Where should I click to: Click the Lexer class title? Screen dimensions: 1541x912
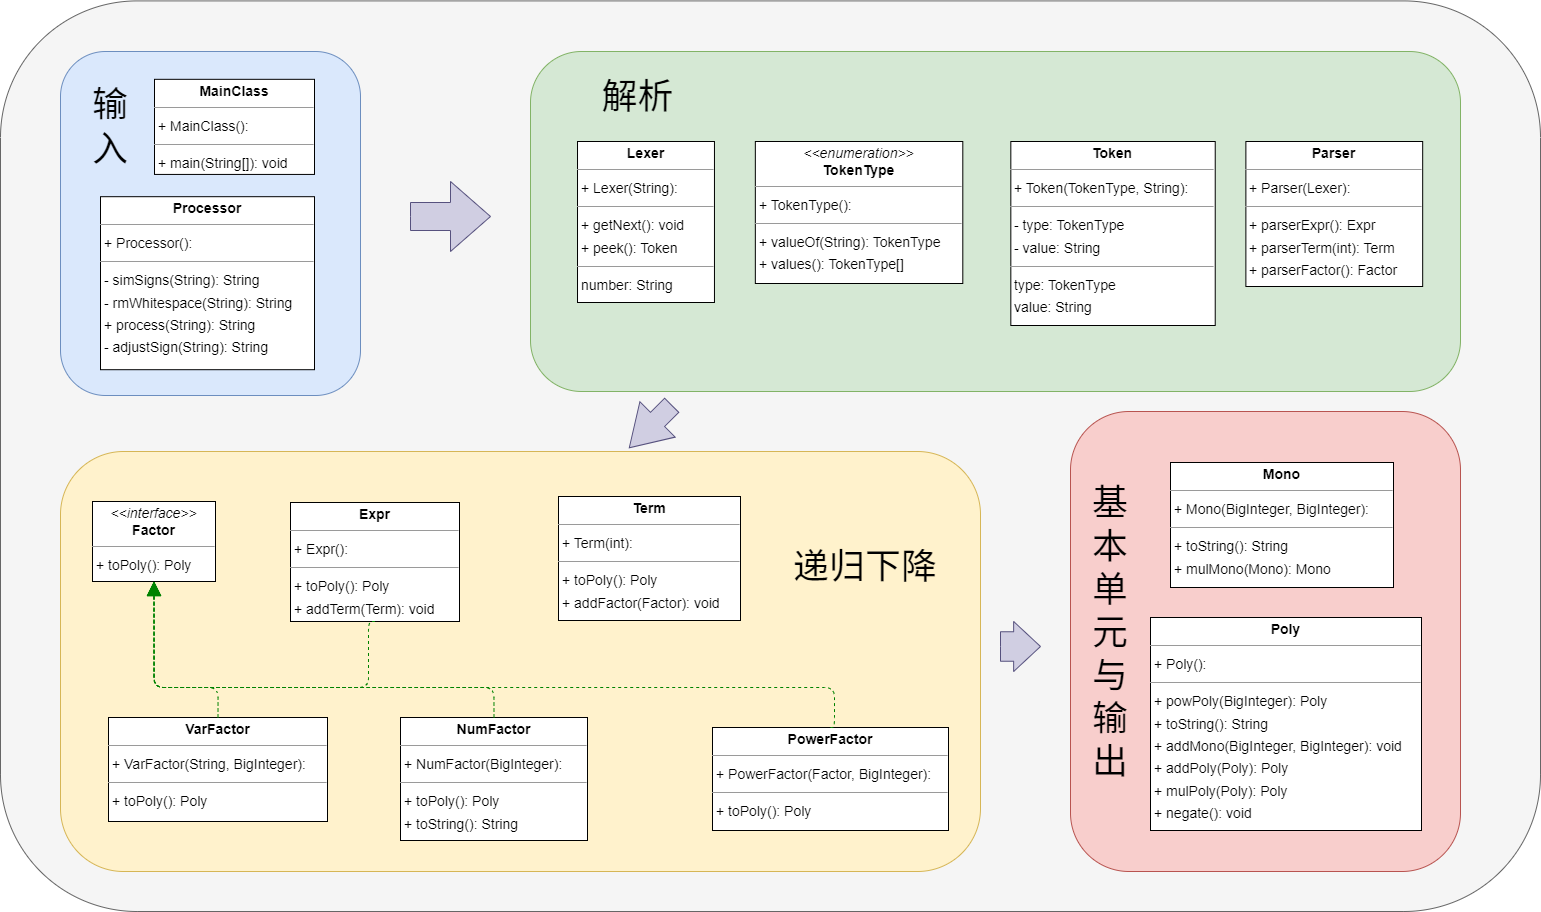[646, 154]
